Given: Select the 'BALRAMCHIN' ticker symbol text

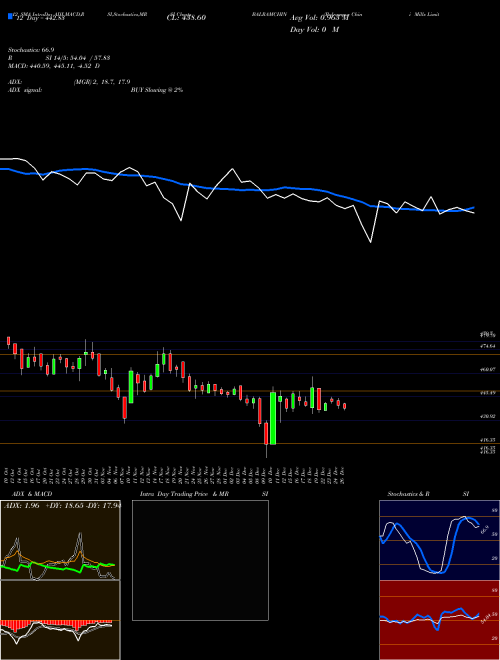Looking at the screenshot, I should click(269, 14).
